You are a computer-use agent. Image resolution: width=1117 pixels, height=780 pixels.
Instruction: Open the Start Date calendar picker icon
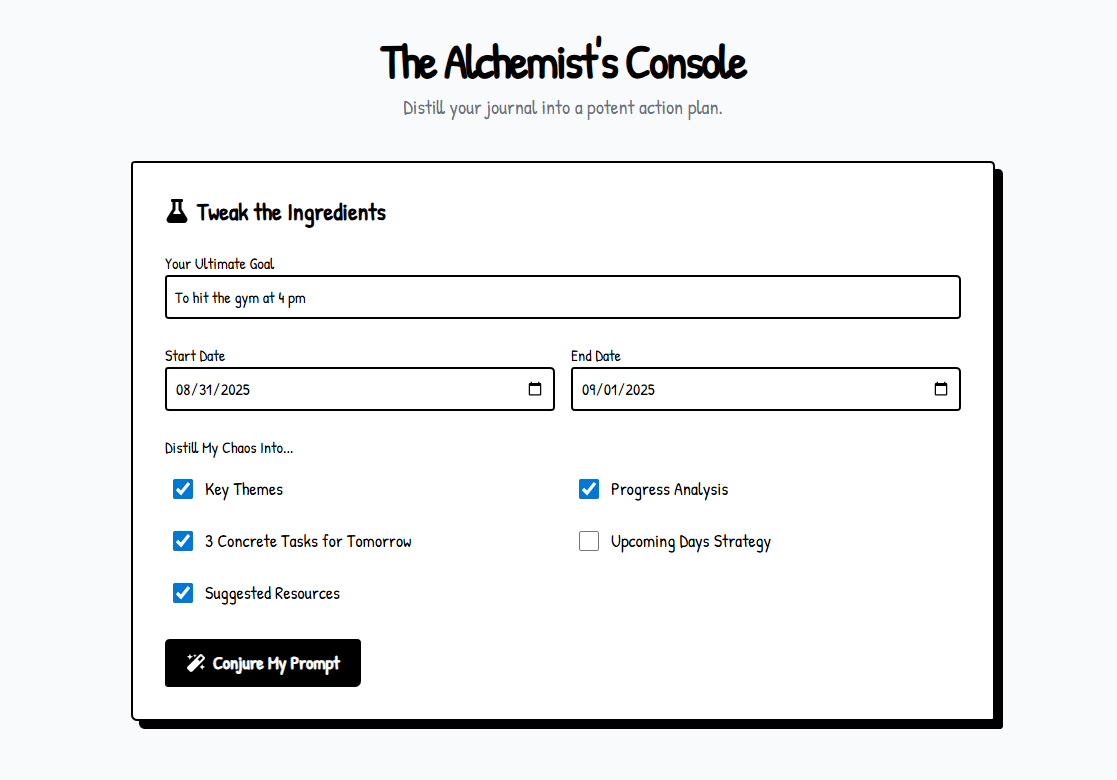click(x=535, y=389)
